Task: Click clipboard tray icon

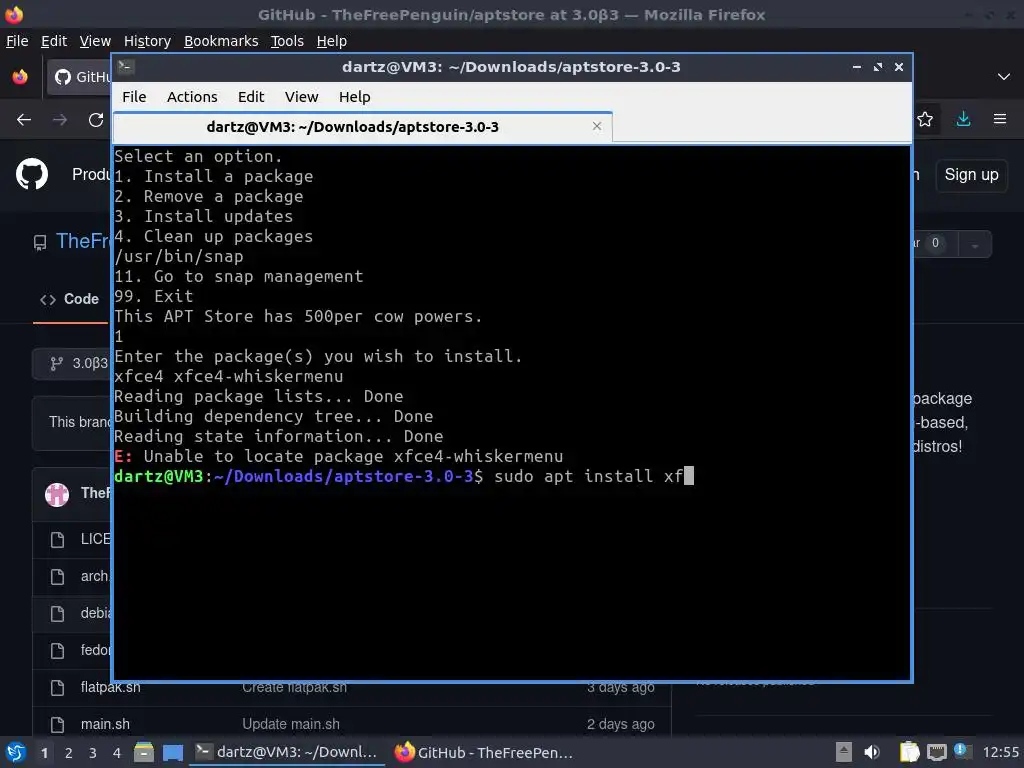Action: point(909,752)
